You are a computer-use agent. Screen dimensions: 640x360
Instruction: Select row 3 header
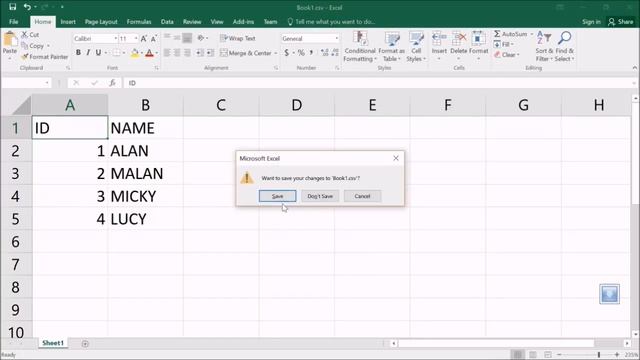click(x=16, y=173)
